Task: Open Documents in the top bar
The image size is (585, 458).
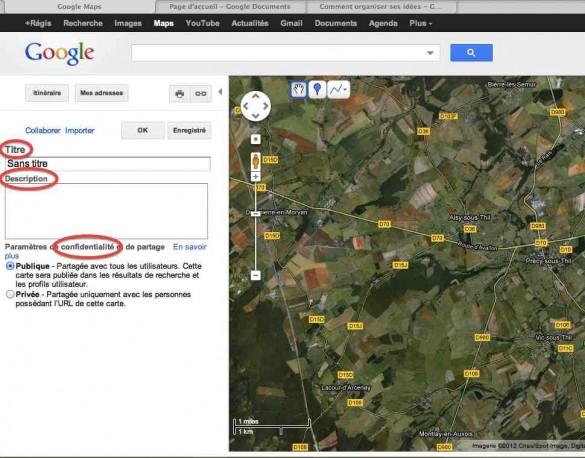Action: point(336,23)
